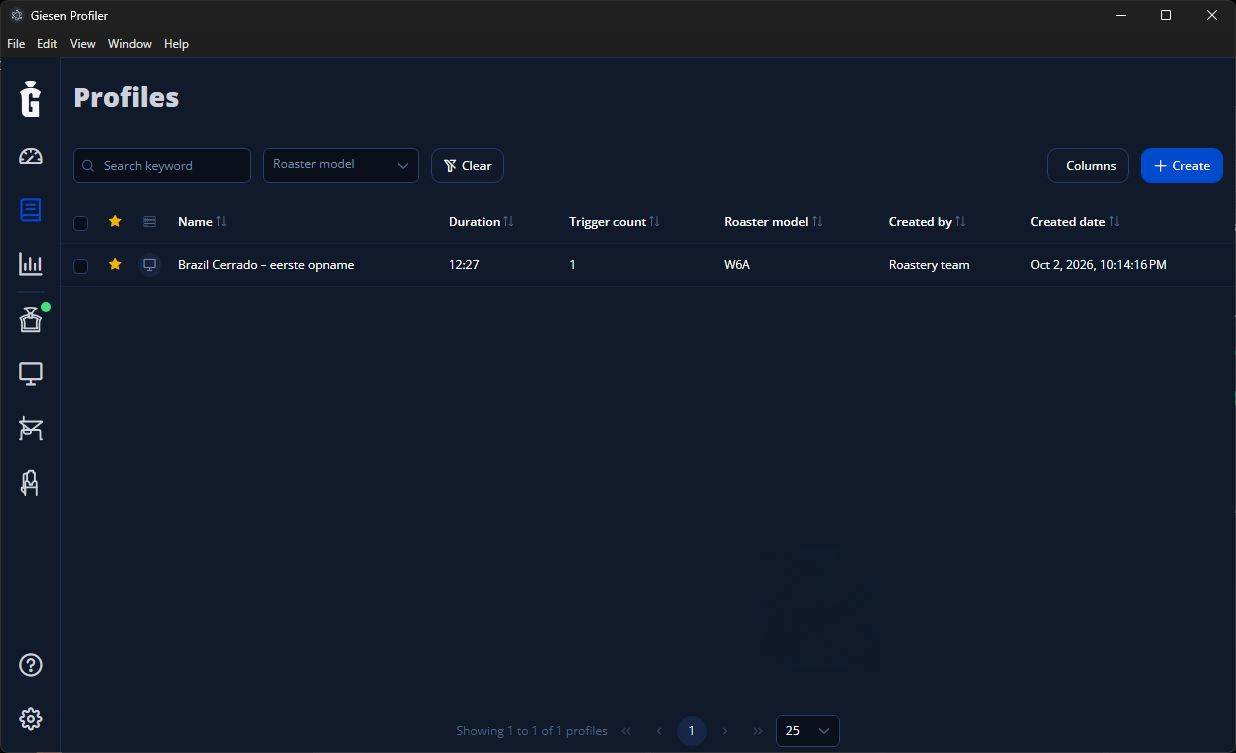Open the profile Brazil Cerrado – eerste opname

tap(266, 265)
